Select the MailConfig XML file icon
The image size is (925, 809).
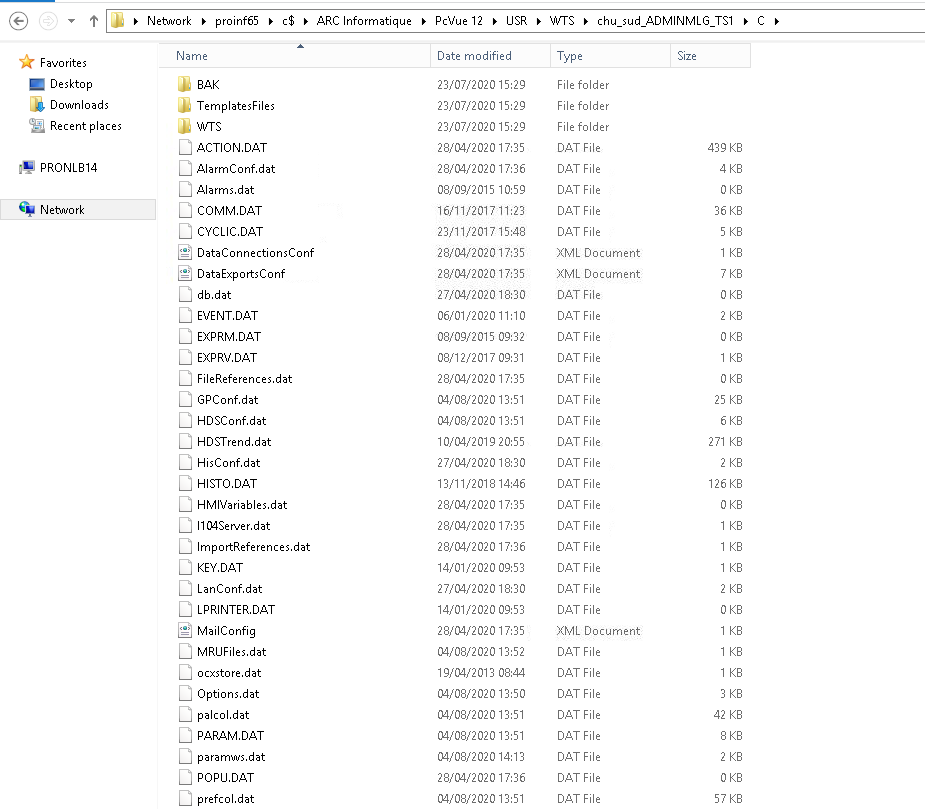[x=184, y=631]
